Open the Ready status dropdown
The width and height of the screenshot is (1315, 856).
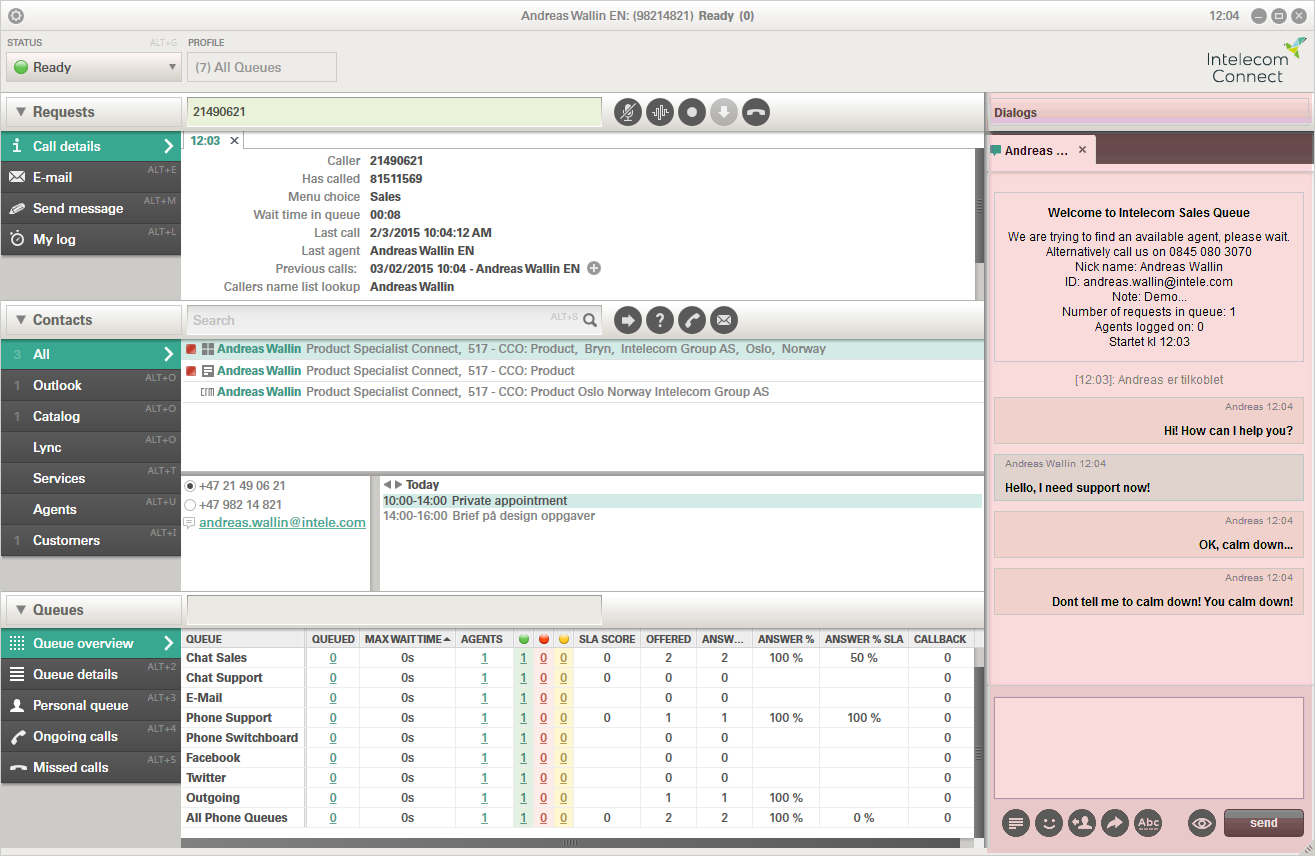click(x=93, y=67)
